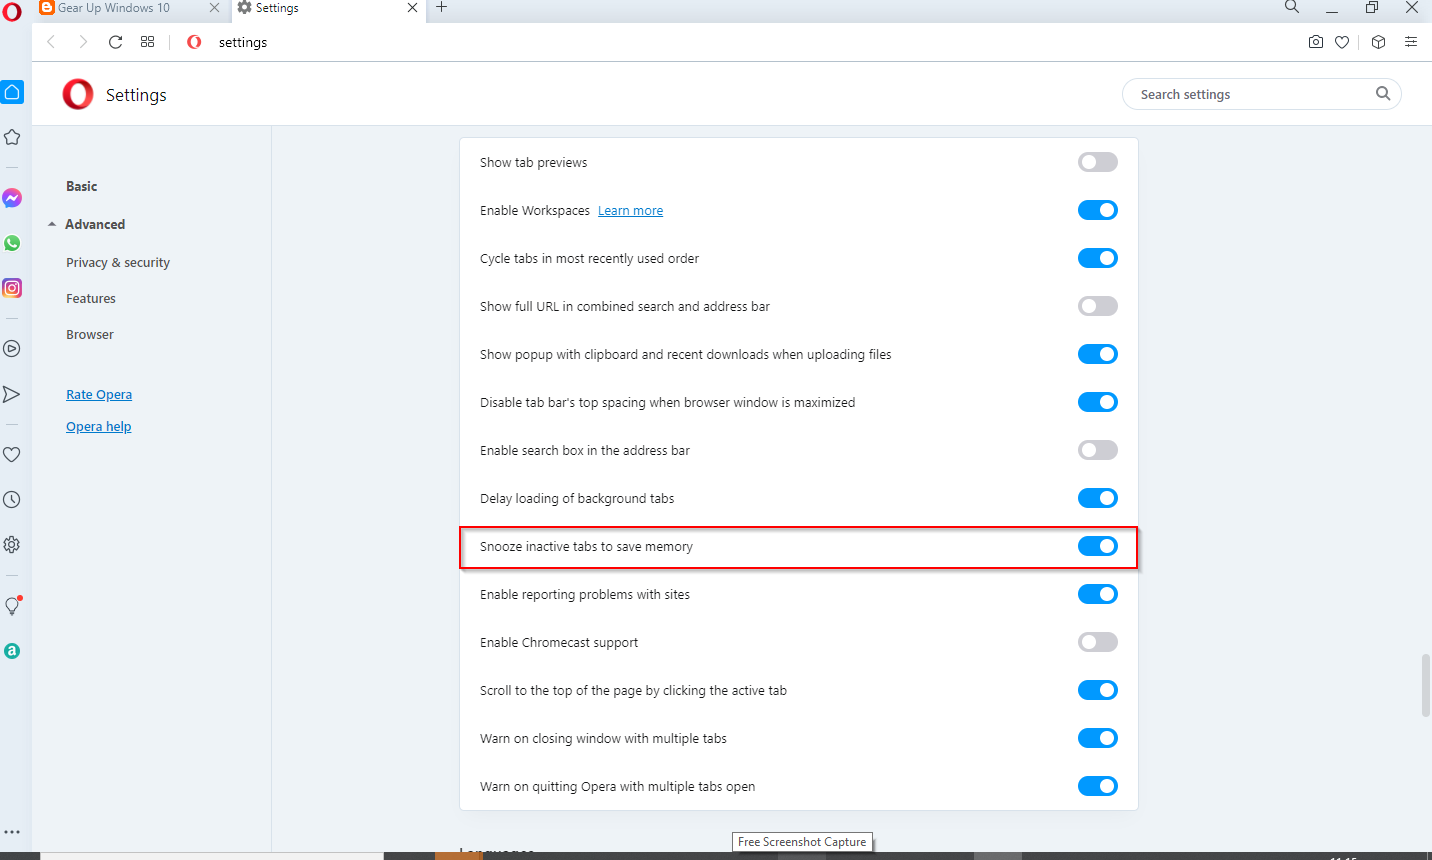Open Instagram sidebar panel
1432x860 pixels.
point(12,288)
